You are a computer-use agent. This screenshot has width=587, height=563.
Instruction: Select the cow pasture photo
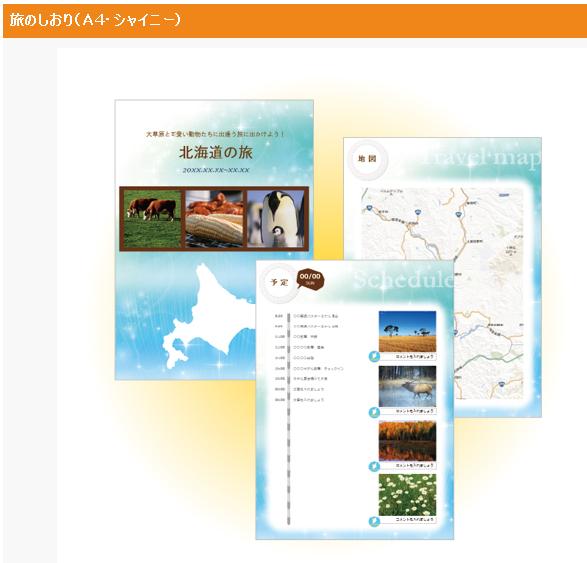[152, 219]
